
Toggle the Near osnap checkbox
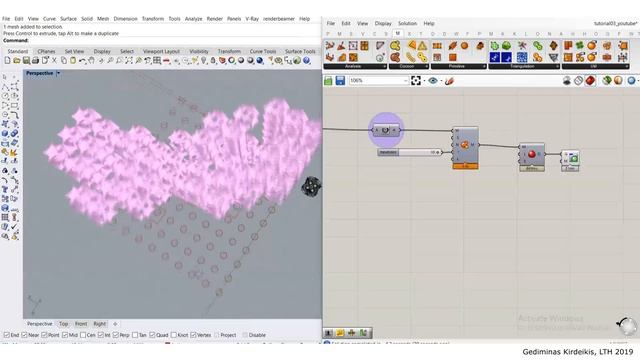24,335
